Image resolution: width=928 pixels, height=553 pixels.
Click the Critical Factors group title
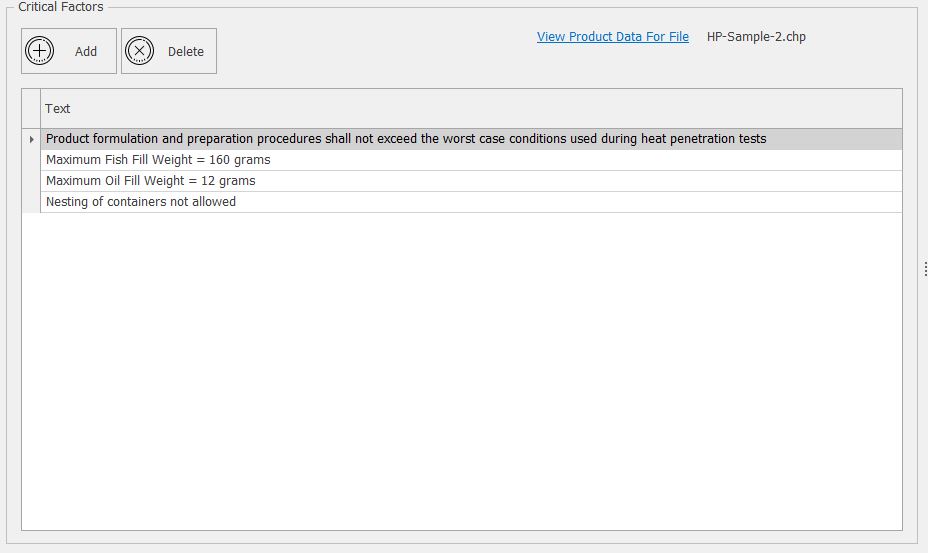click(60, 7)
